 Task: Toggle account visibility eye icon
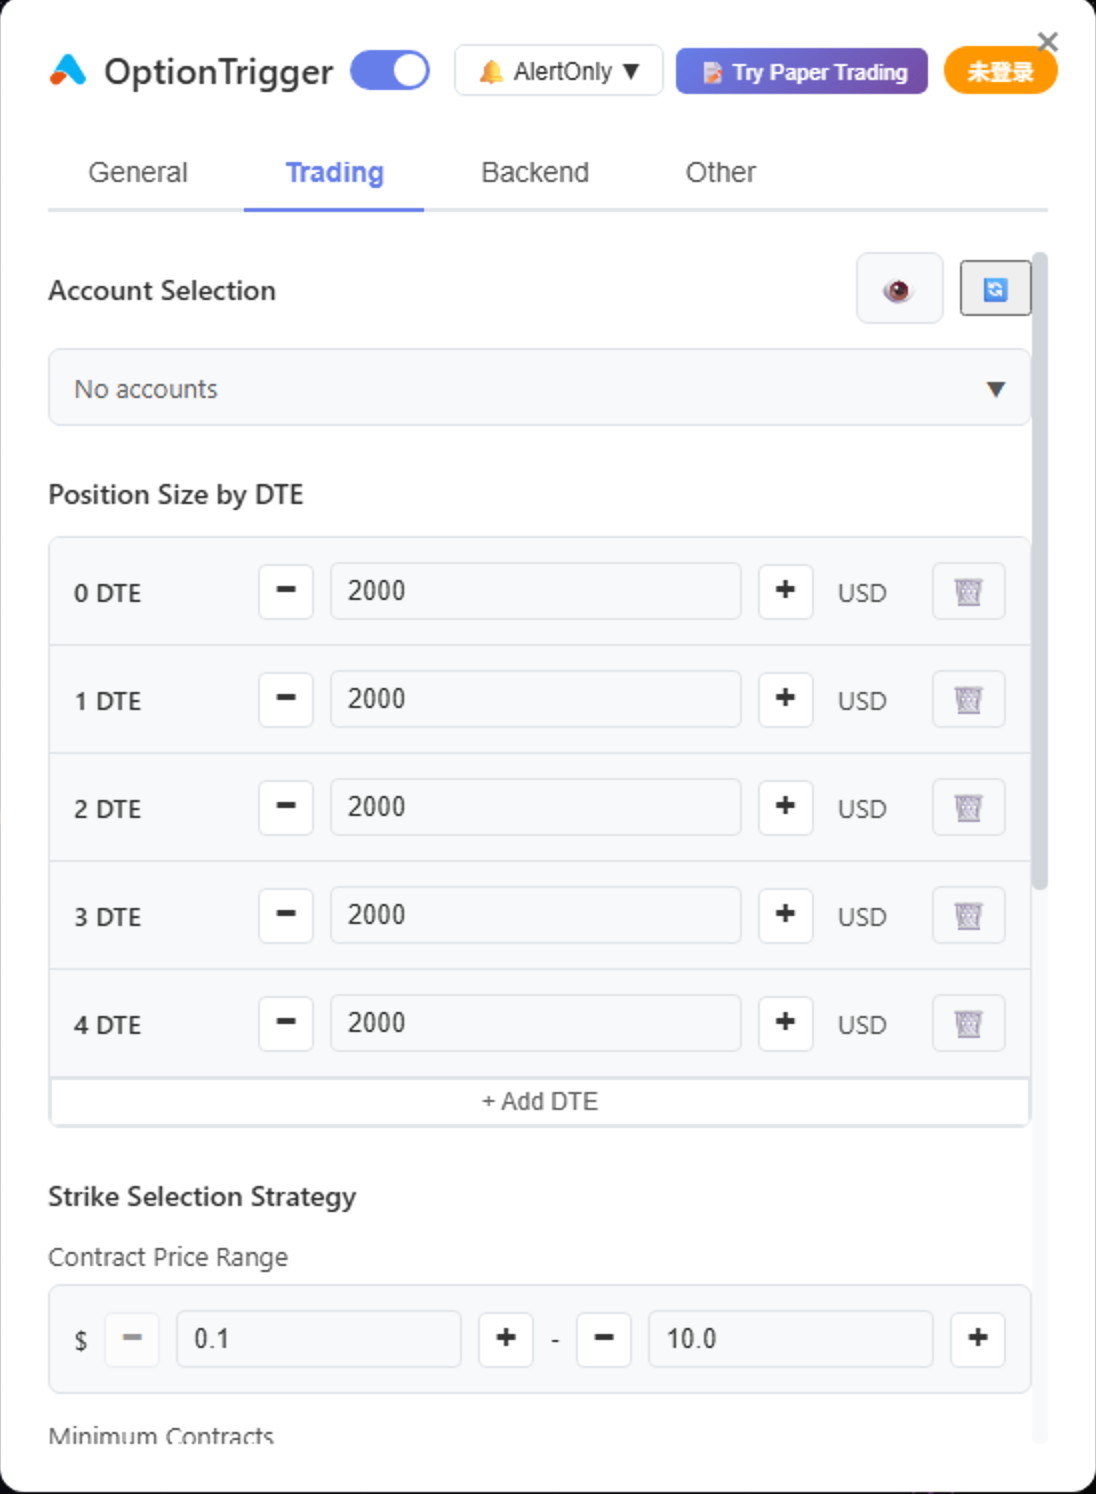[900, 289]
